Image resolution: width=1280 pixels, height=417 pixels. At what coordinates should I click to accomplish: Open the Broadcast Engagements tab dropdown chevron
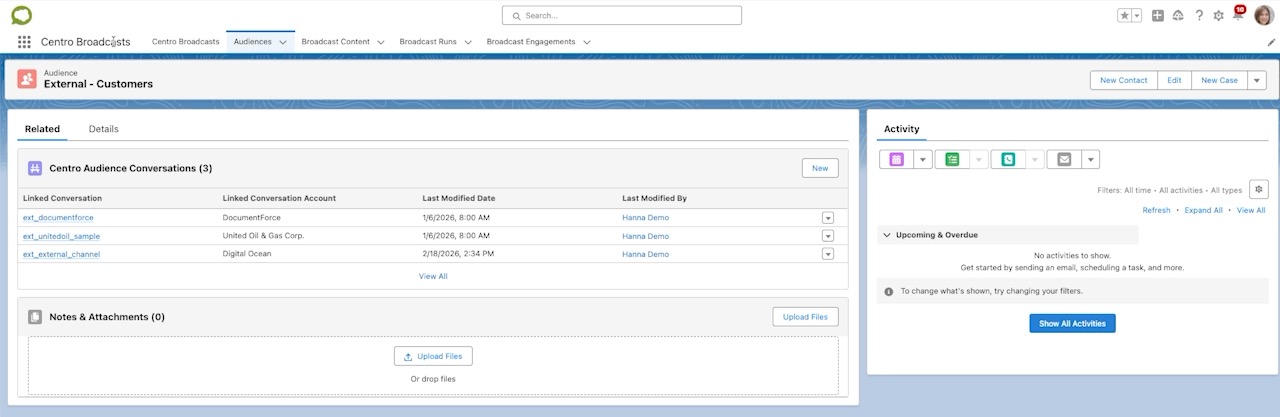point(586,42)
